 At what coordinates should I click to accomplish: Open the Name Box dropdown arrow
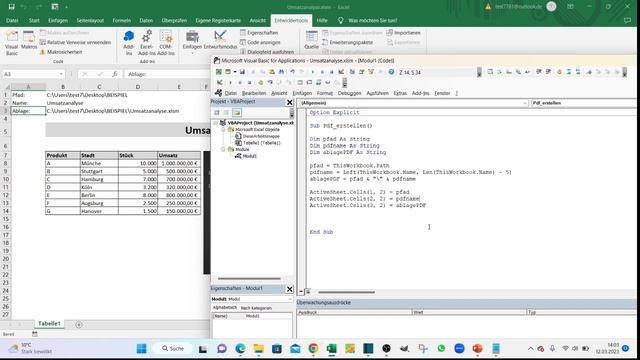click(x=61, y=74)
